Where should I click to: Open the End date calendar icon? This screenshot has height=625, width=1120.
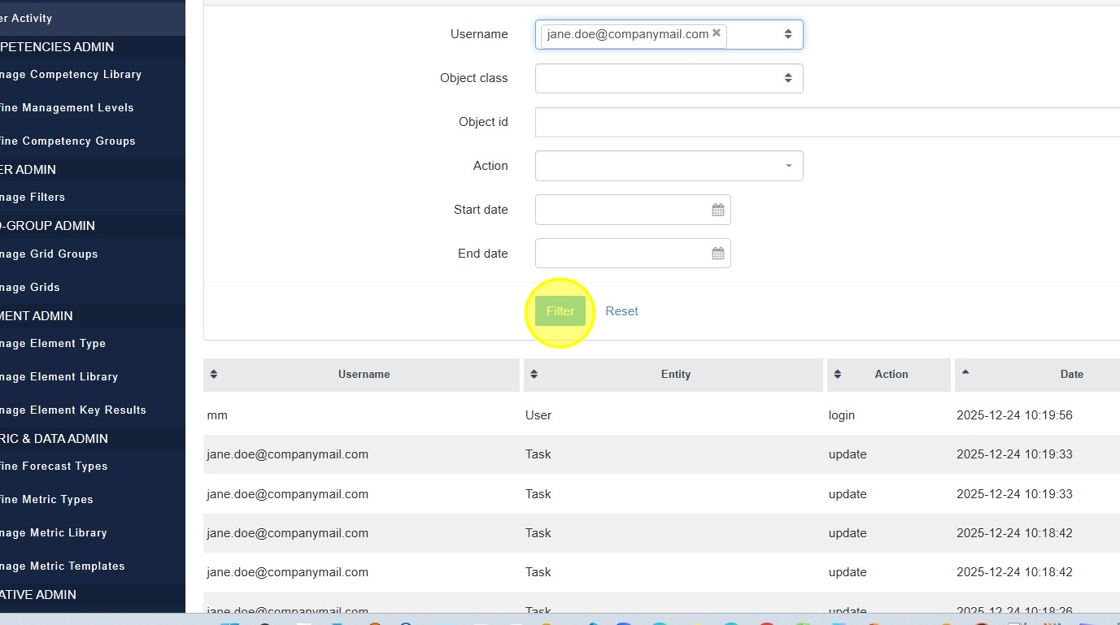(x=718, y=254)
